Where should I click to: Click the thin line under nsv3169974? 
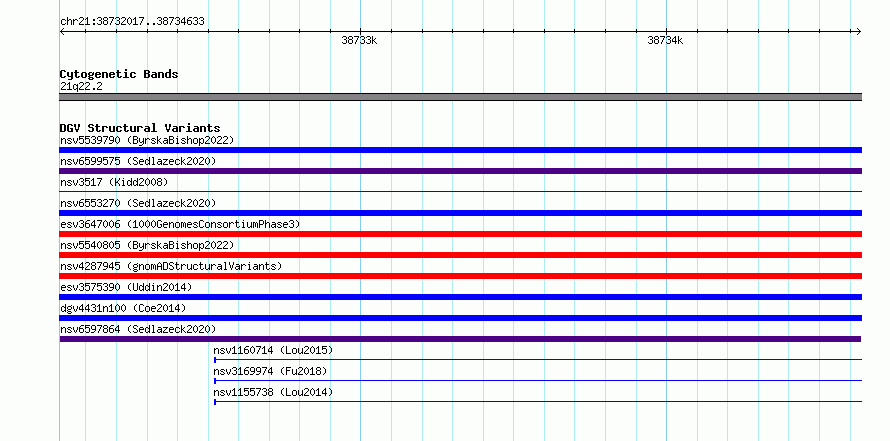point(538,380)
